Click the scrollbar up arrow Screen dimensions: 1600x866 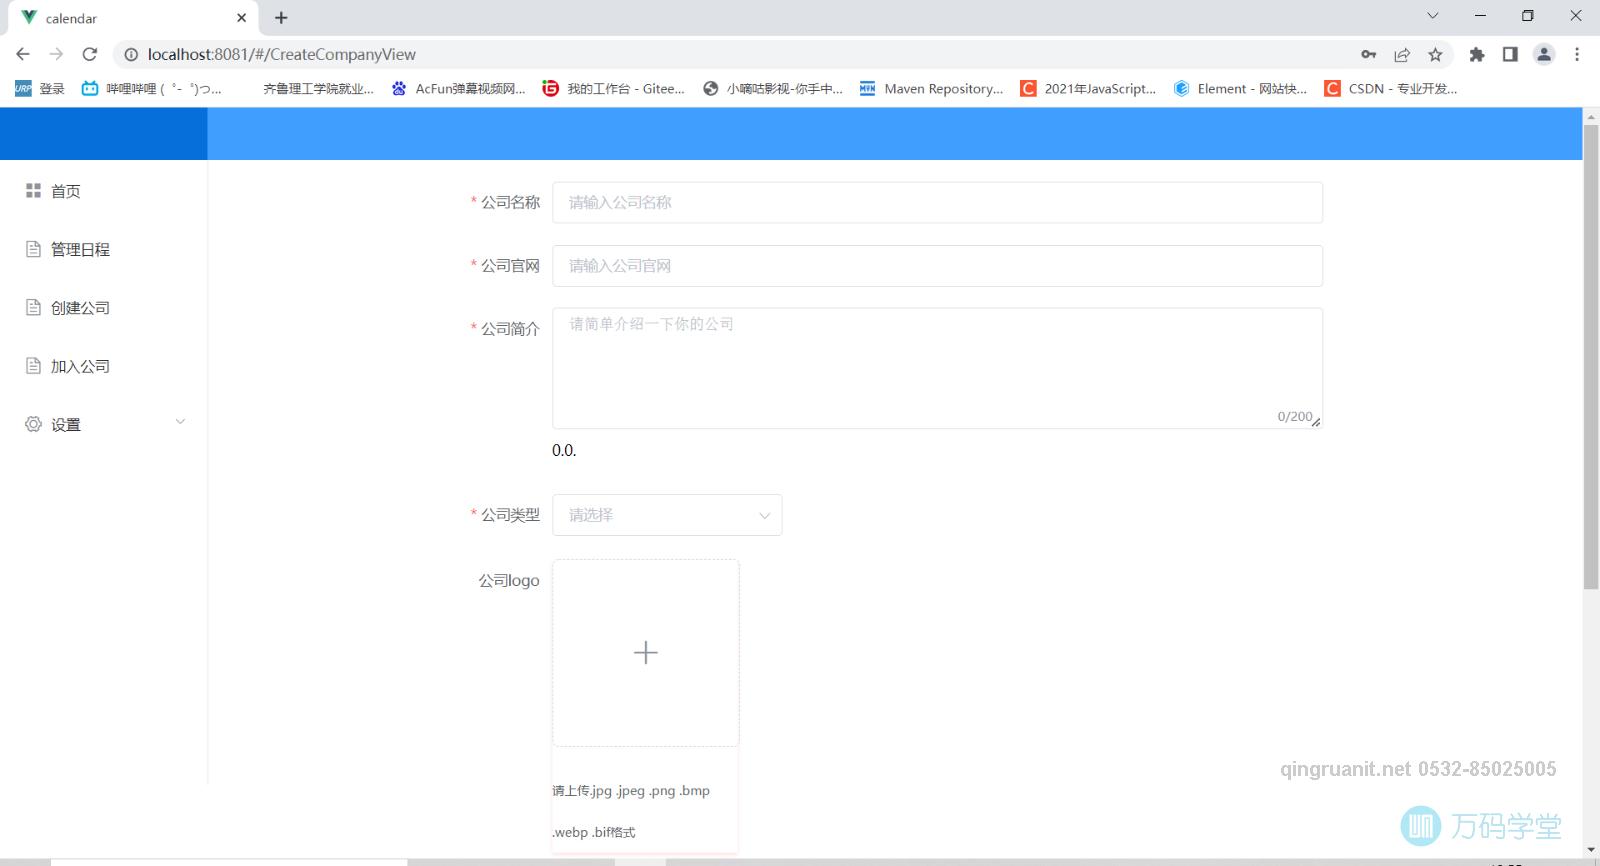(x=1591, y=117)
